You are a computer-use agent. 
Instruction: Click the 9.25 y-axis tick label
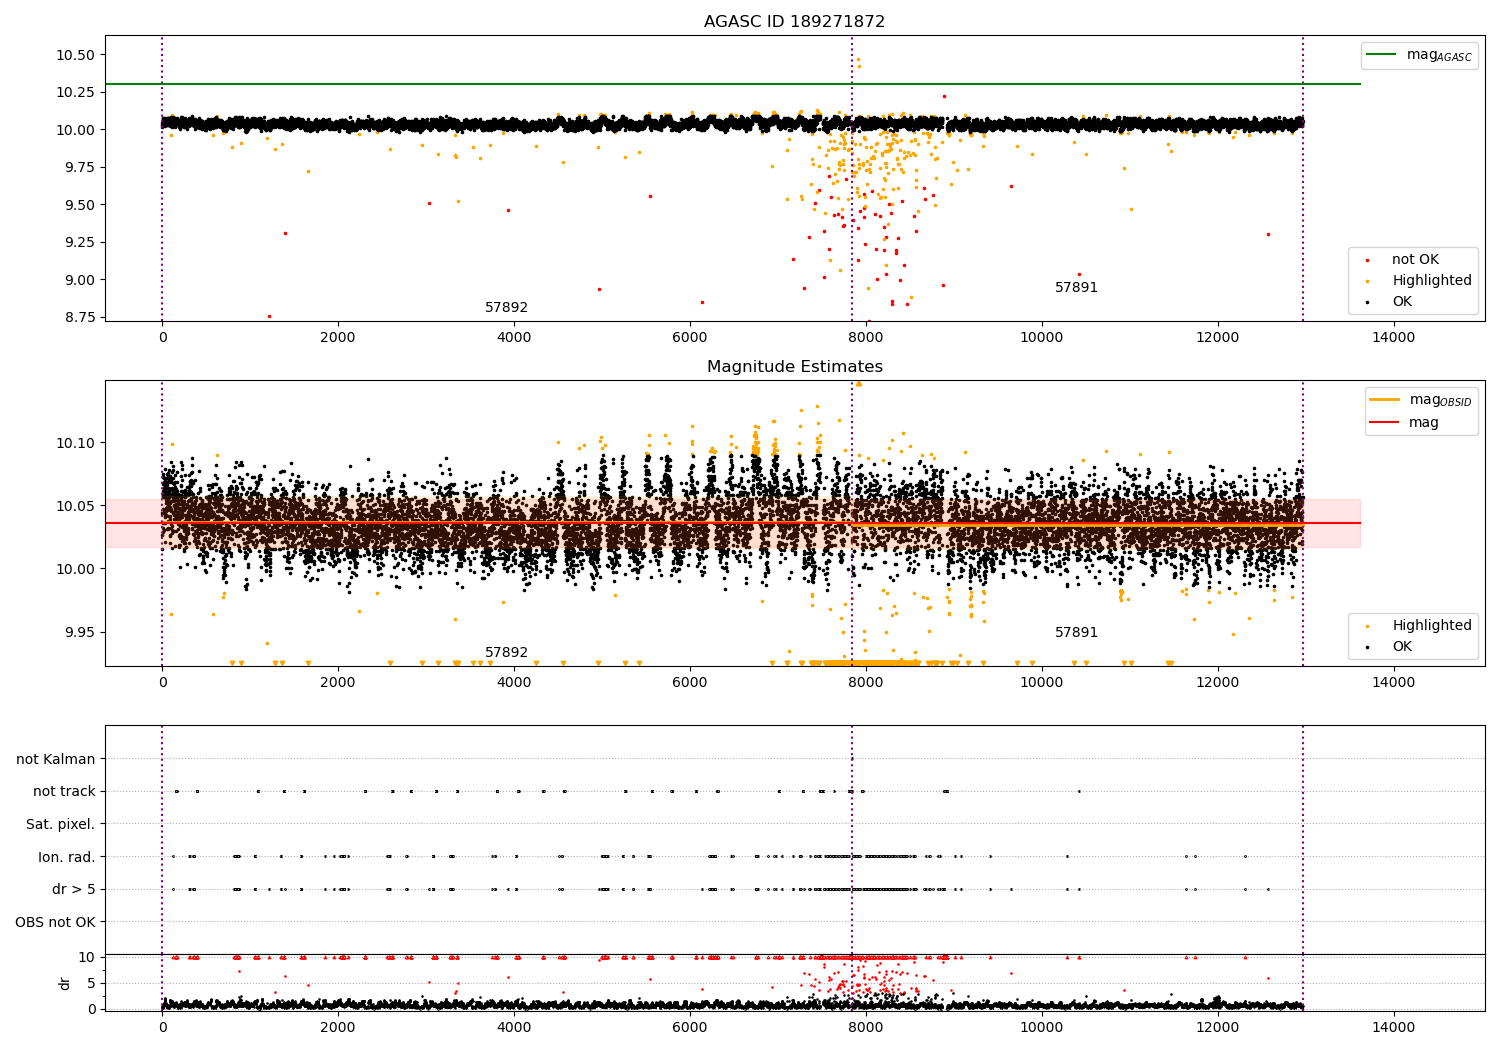pos(79,242)
